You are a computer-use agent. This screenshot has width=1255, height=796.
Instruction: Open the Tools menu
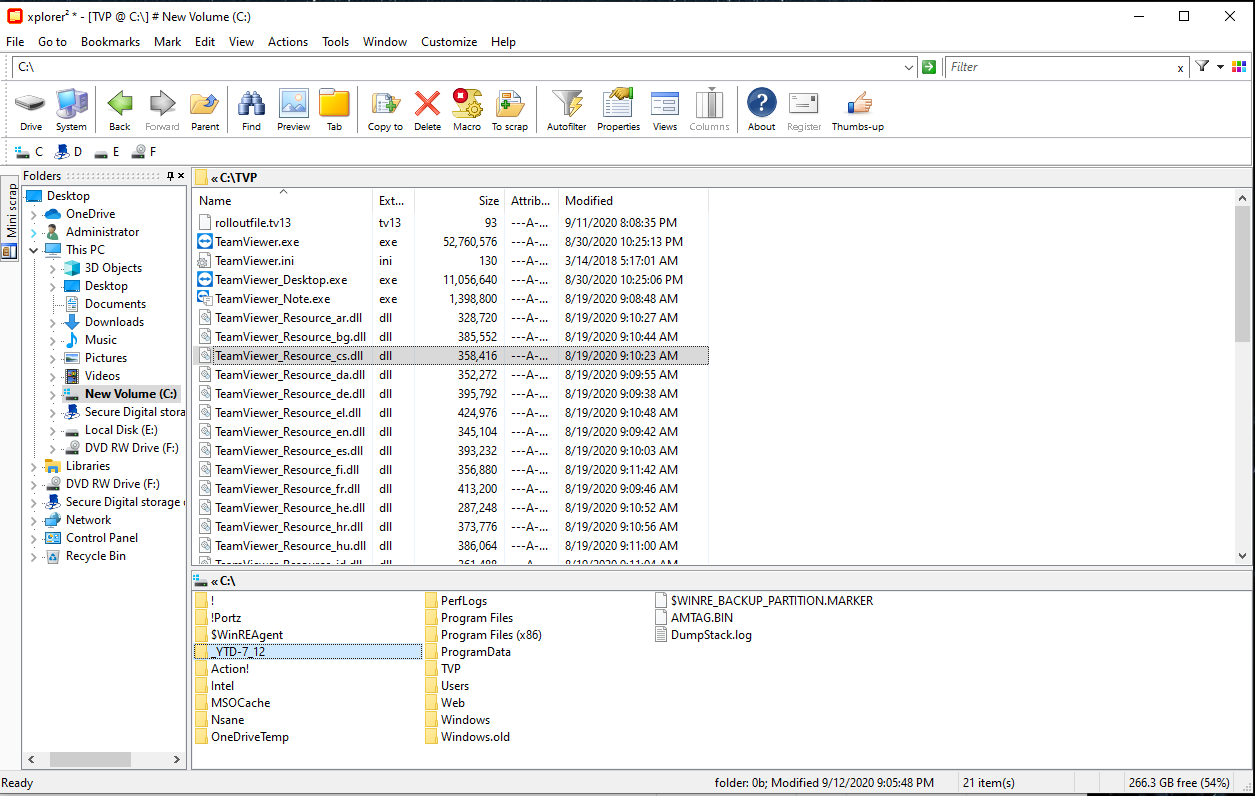pos(335,42)
